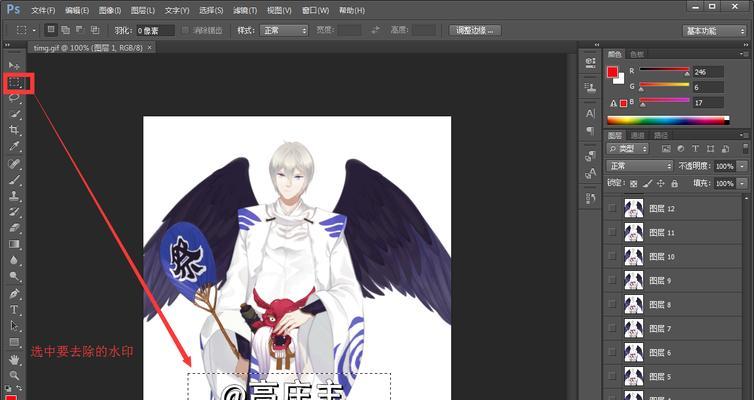The width and height of the screenshot is (754, 400).
Task: Open the 样式 style dropdown
Action: [284, 30]
